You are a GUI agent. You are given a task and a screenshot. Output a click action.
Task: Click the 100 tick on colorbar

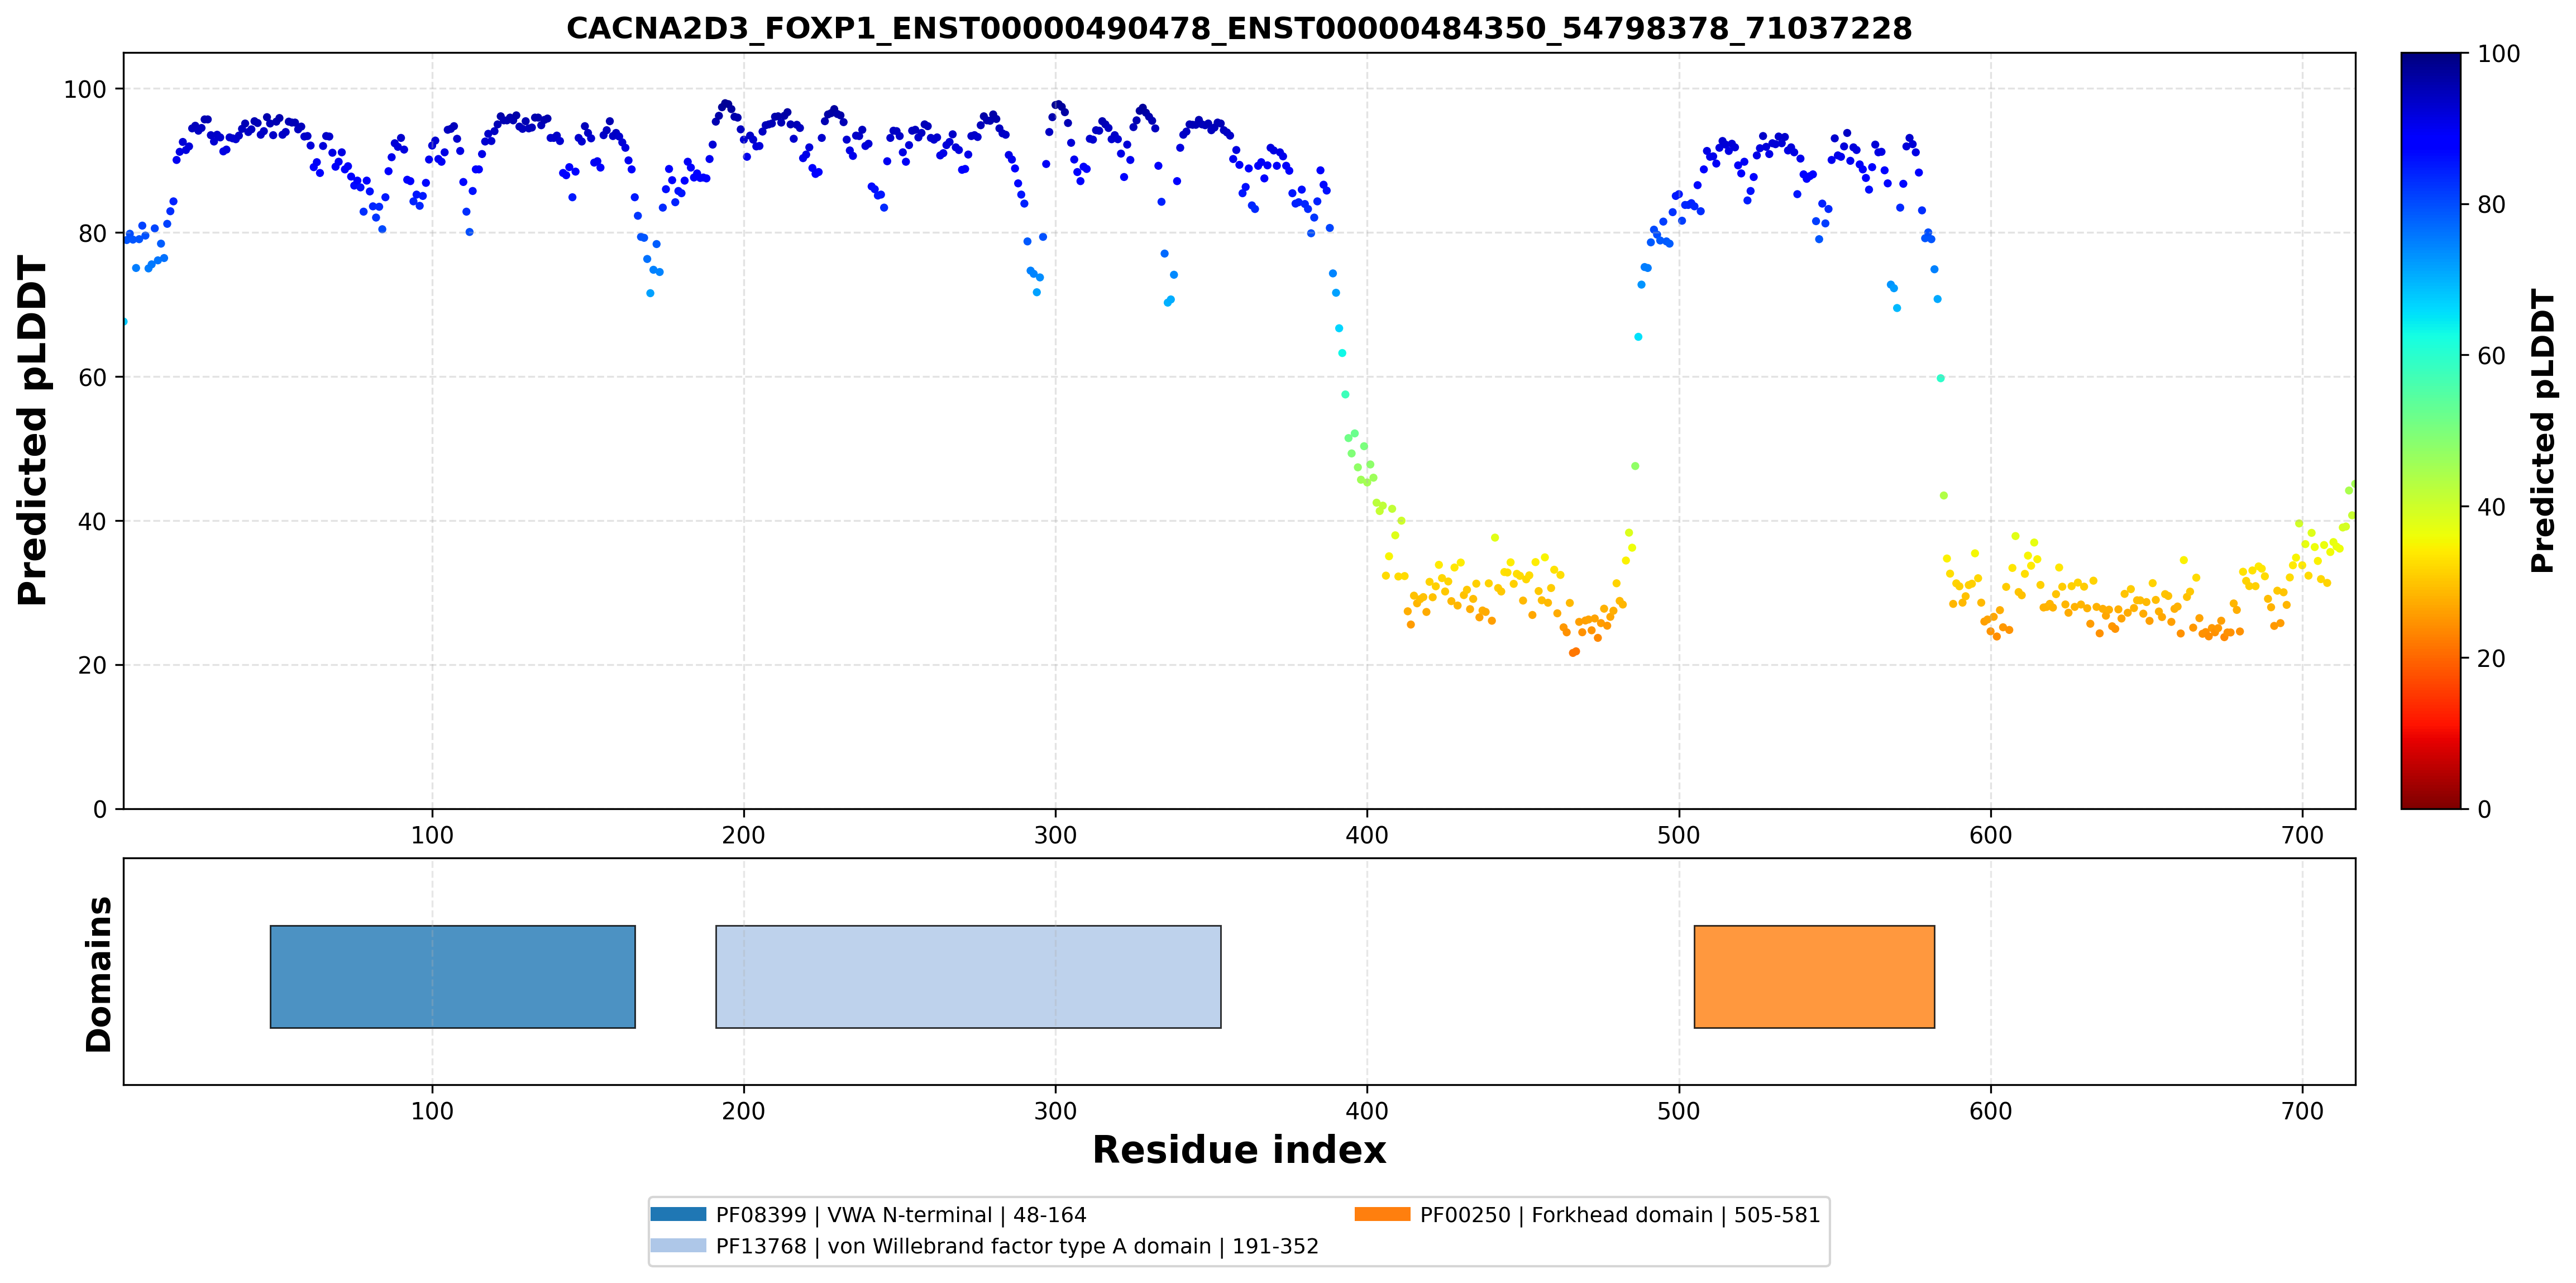click(2498, 54)
